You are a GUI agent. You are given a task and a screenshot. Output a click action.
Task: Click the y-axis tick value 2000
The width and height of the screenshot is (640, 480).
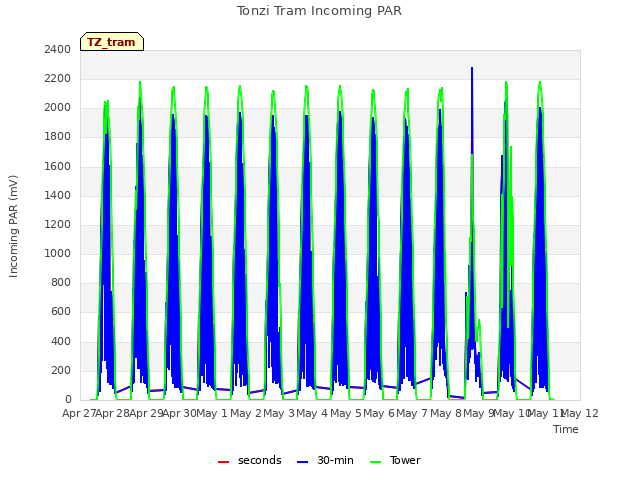pos(58,108)
